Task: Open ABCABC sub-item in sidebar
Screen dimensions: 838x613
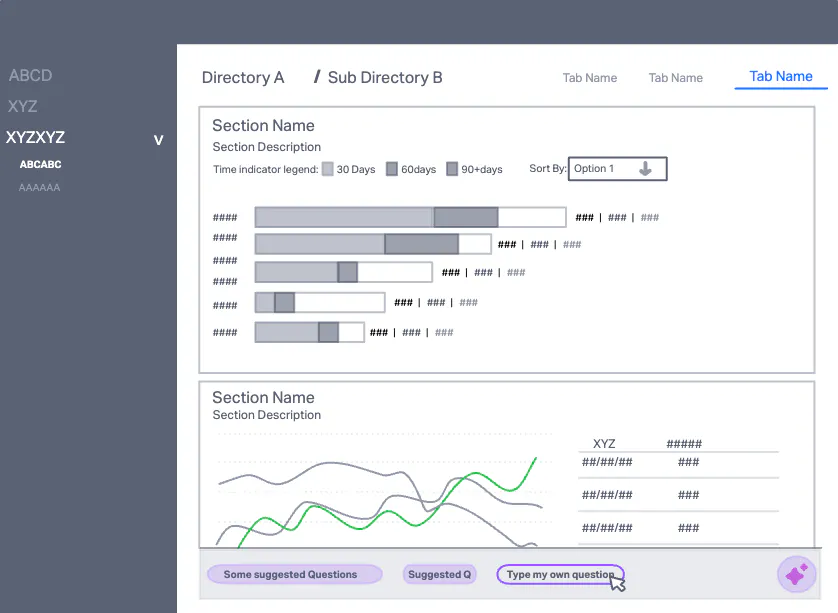Action: click(x=41, y=165)
